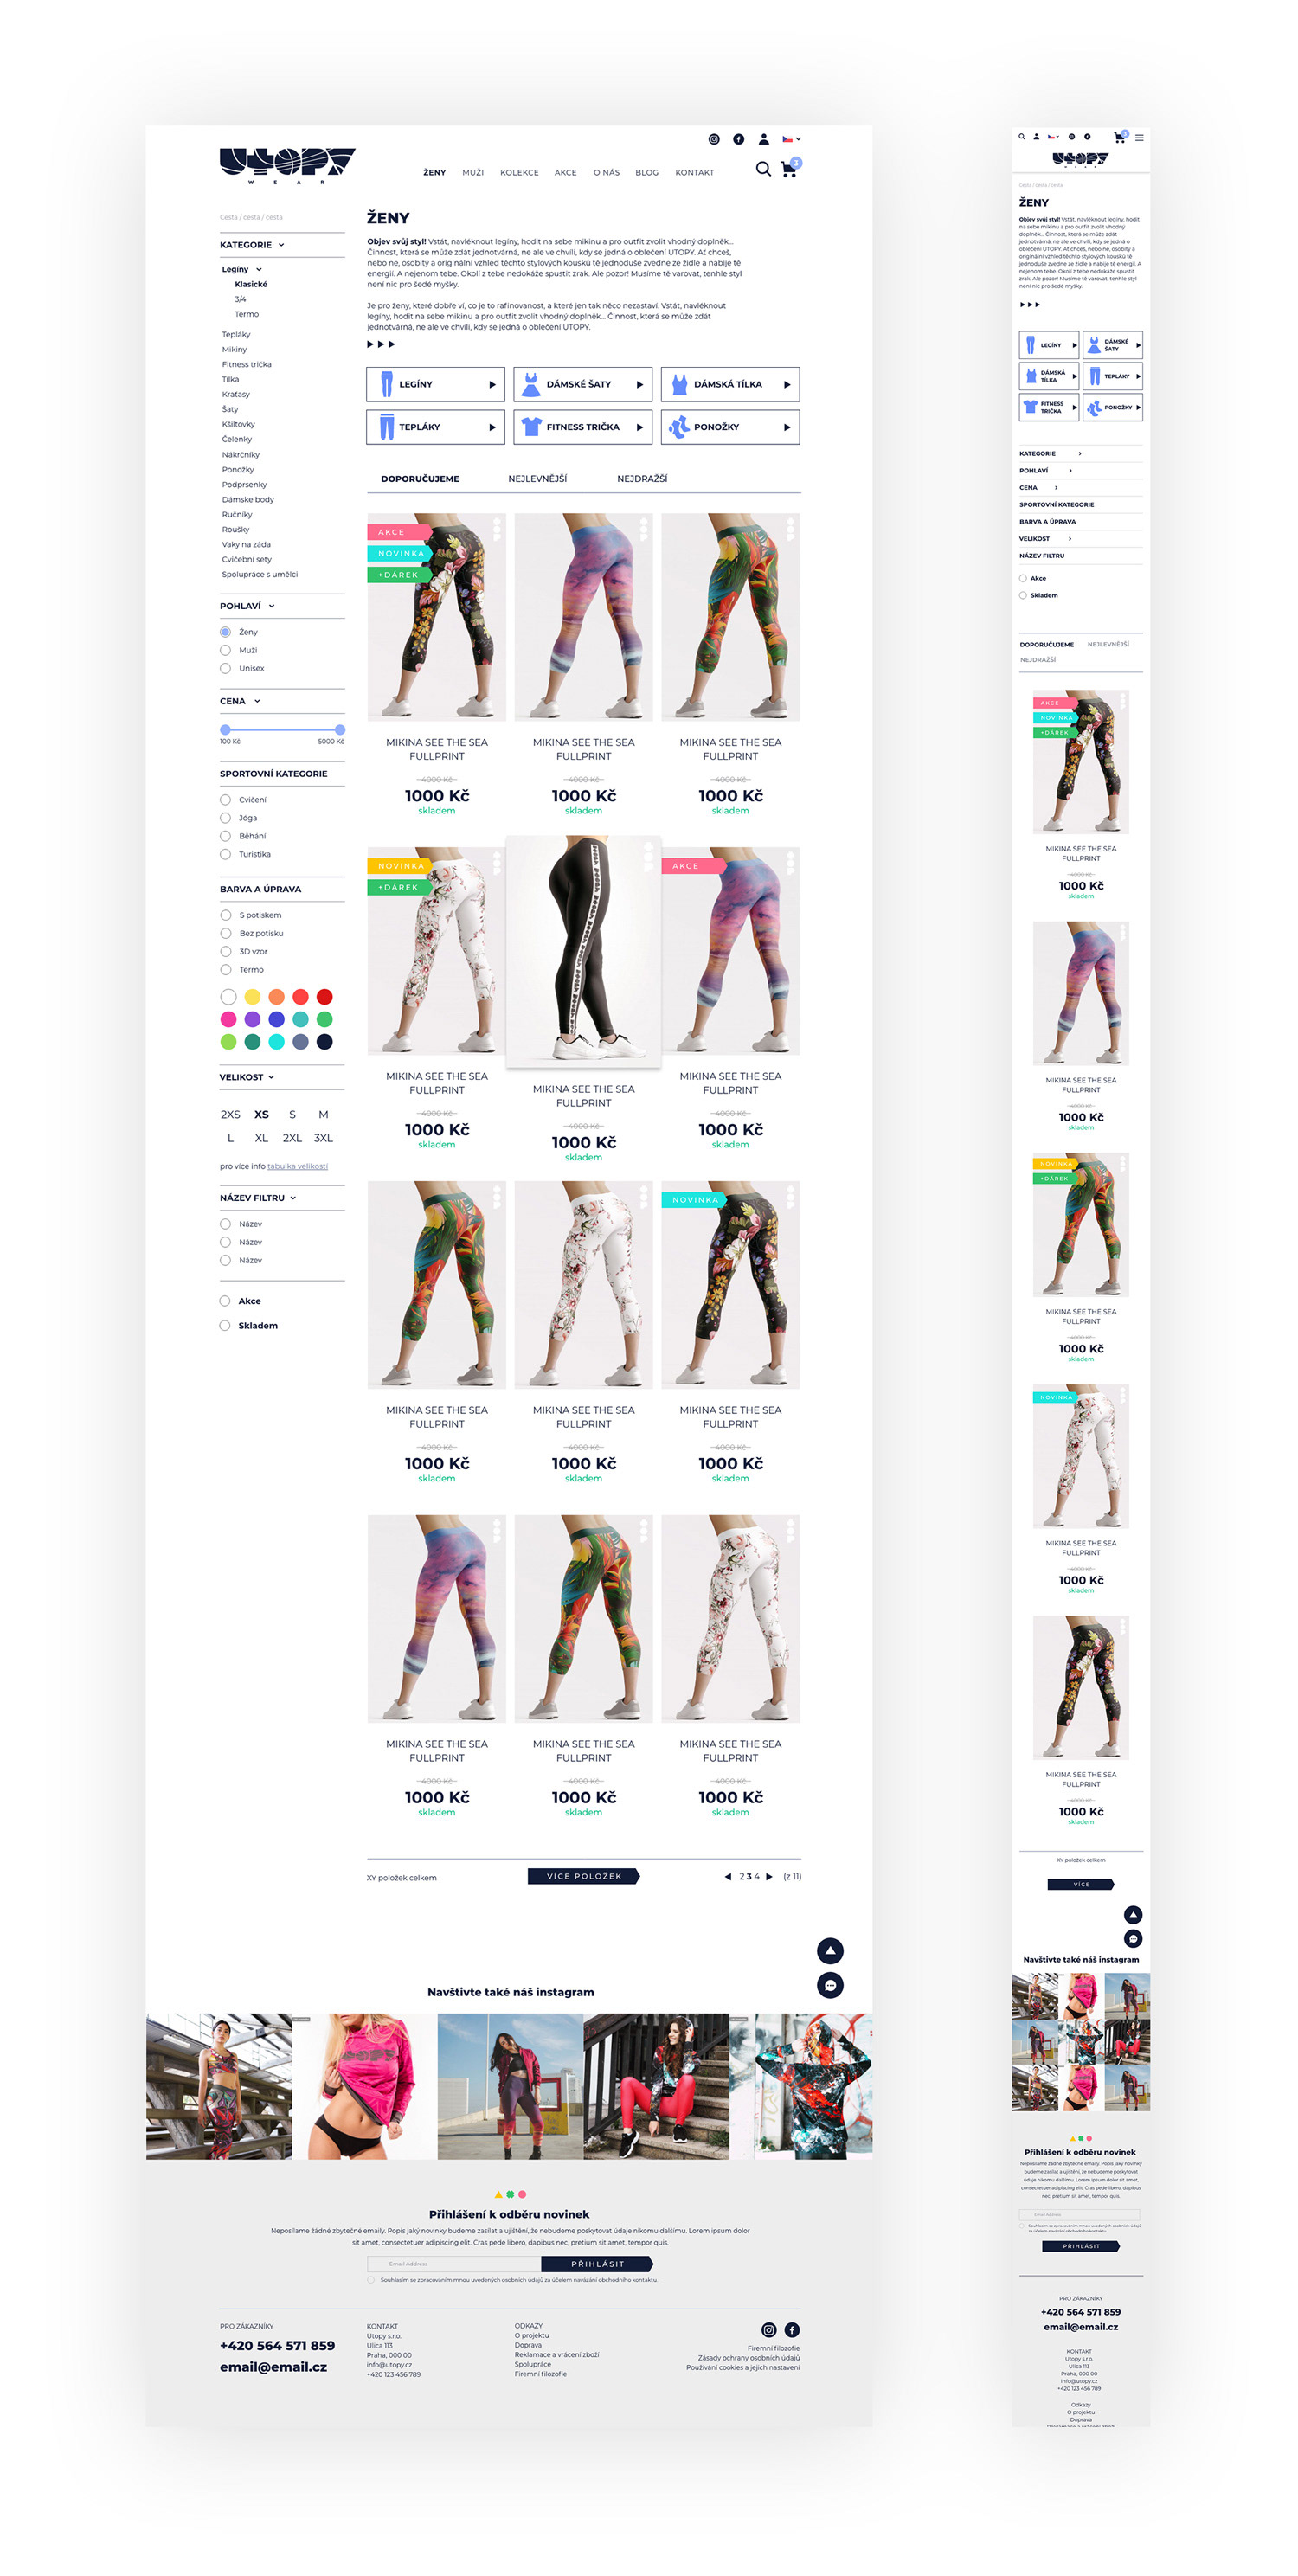The image size is (1298, 2576).
Task: Pick the yellow color swatch filter
Action: click(x=252, y=996)
